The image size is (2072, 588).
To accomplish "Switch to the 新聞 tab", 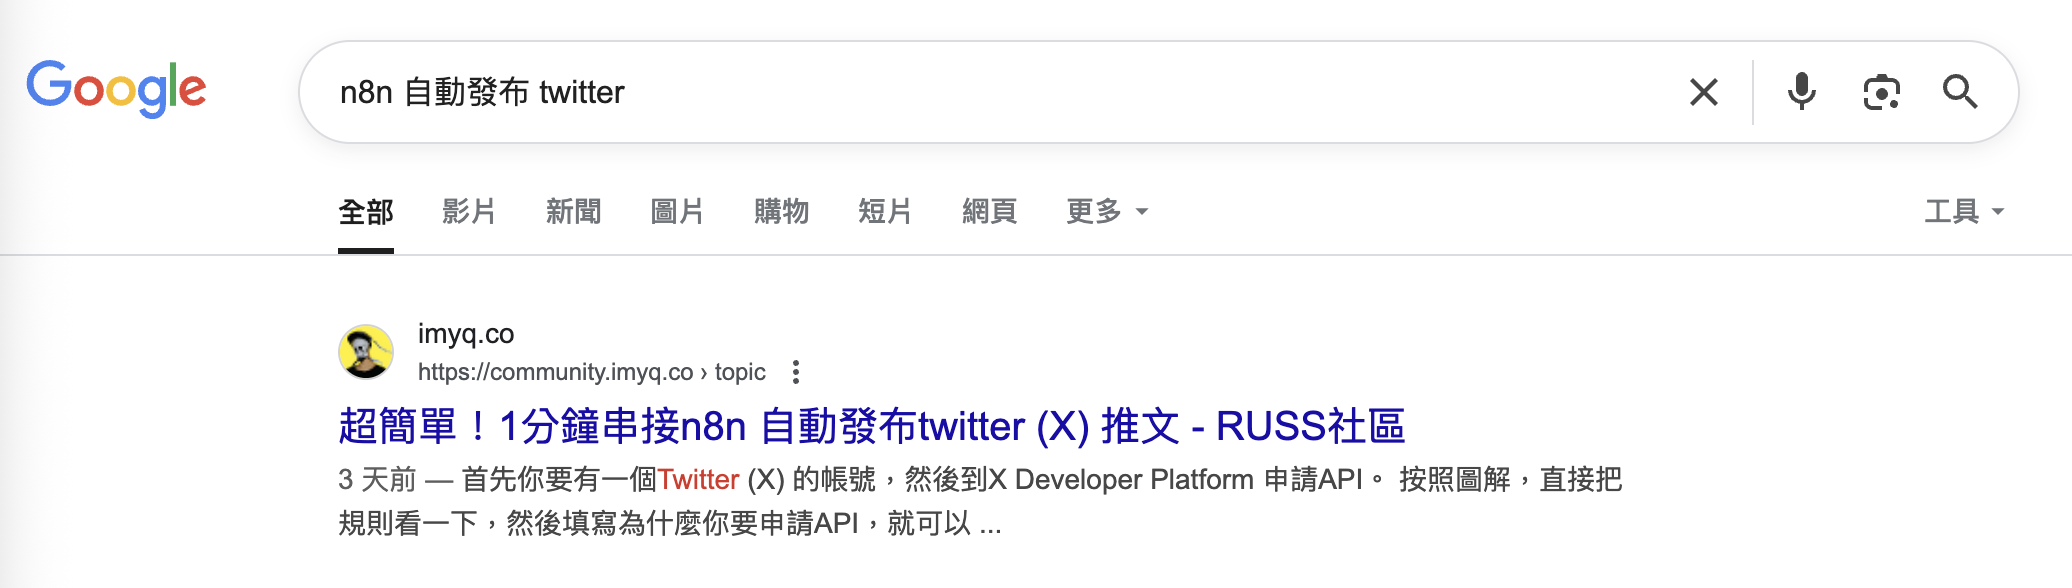I will coord(573,212).
